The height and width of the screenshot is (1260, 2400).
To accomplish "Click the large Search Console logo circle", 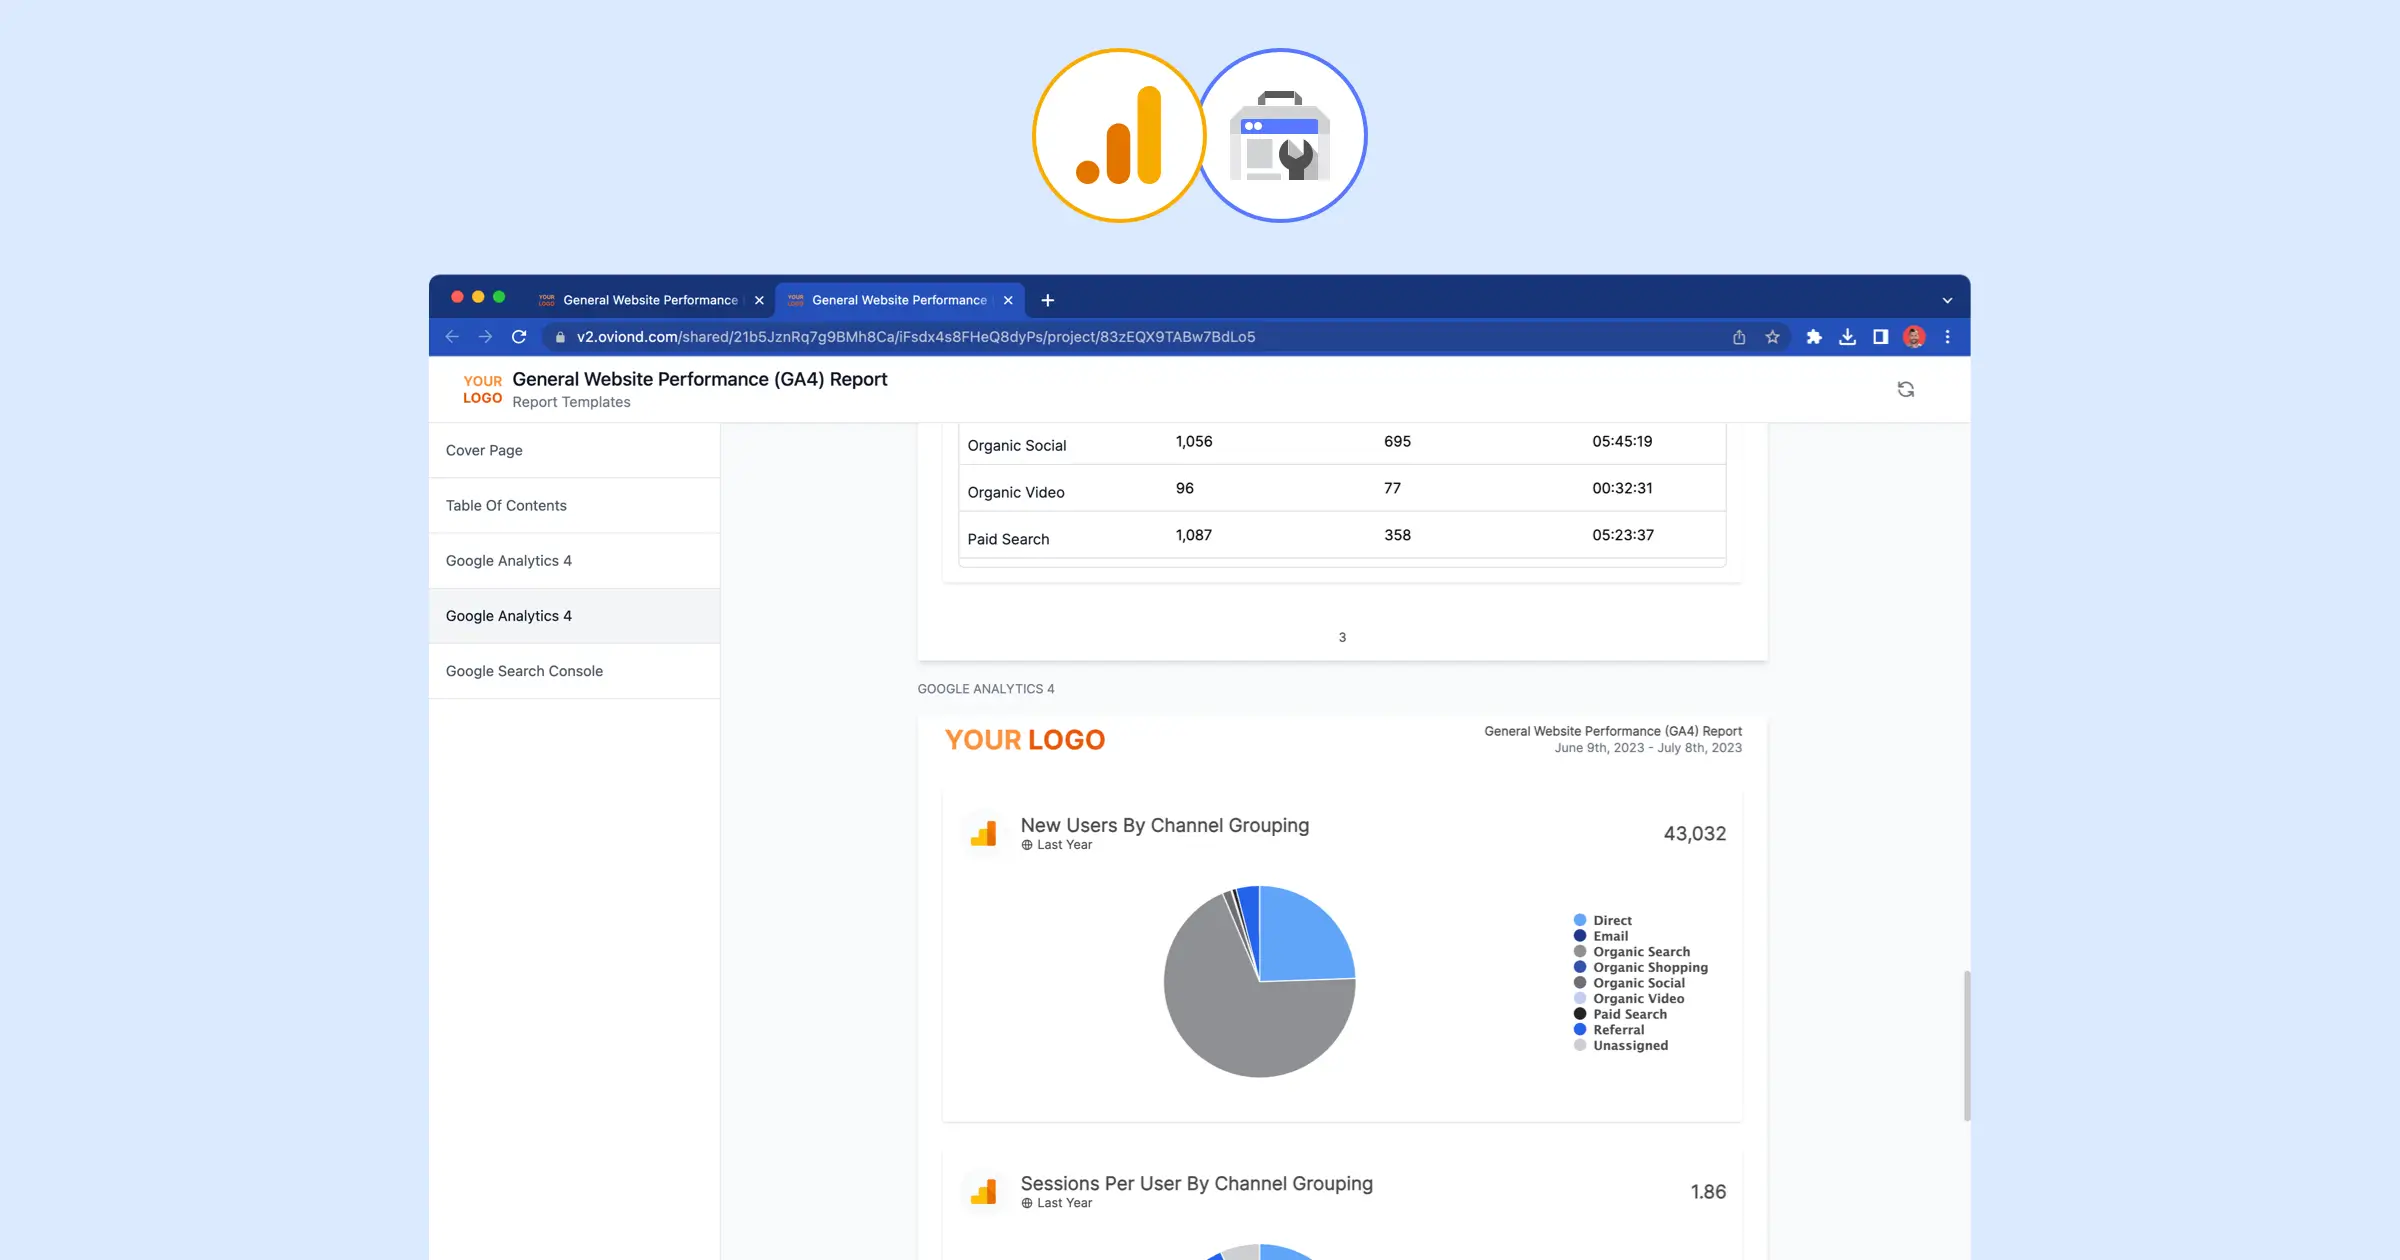I will click(x=1281, y=135).
